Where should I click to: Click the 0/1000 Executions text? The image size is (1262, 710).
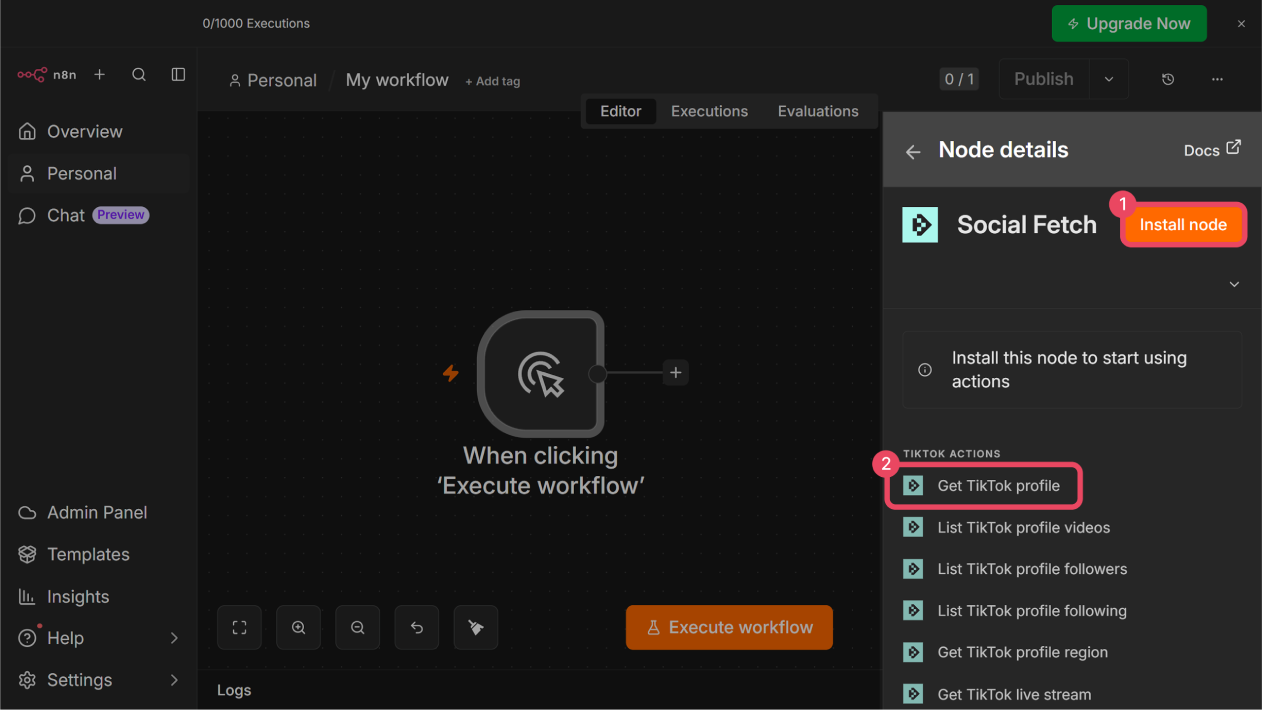(x=256, y=23)
